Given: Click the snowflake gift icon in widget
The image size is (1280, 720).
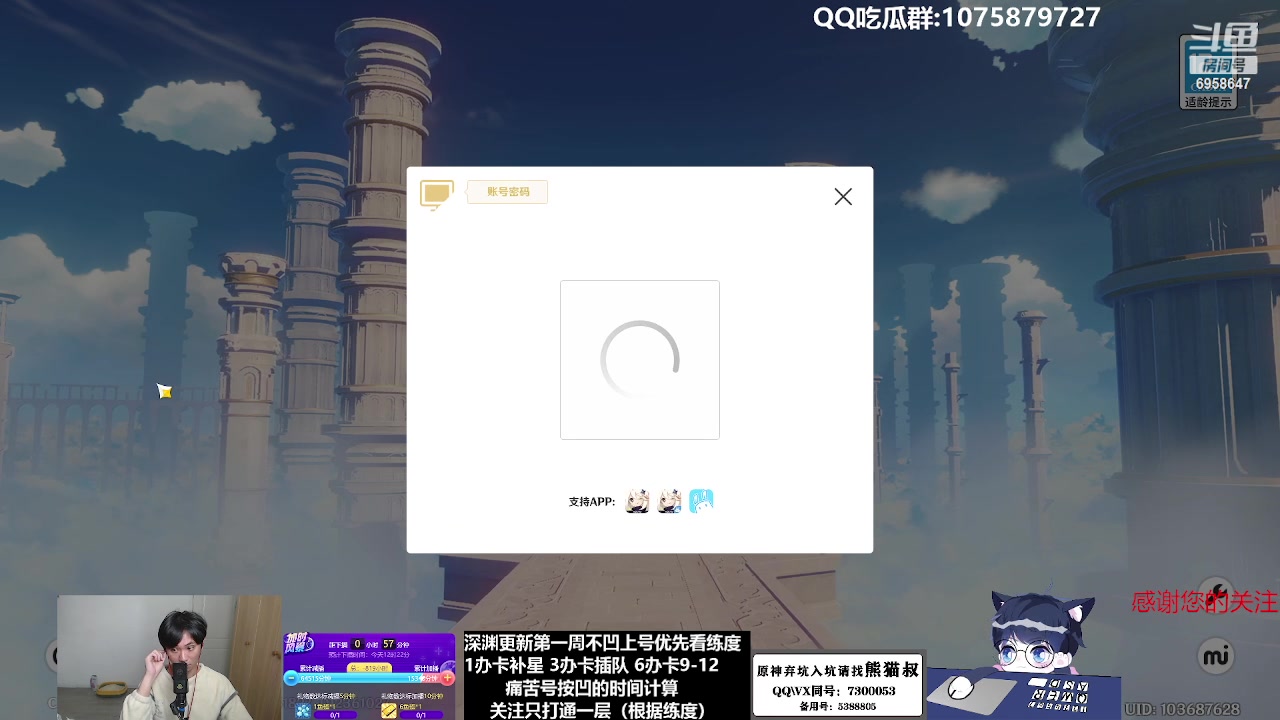Looking at the screenshot, I should tap(303, 709).
